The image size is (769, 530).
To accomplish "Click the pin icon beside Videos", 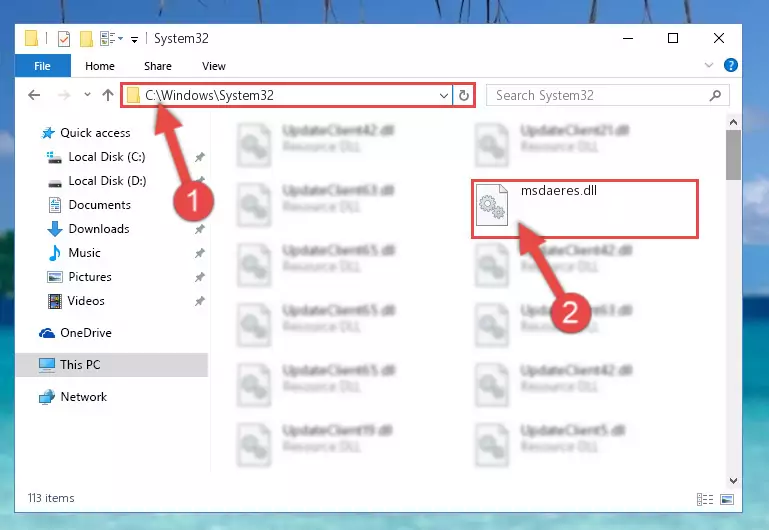I will [x=200, y=301].
